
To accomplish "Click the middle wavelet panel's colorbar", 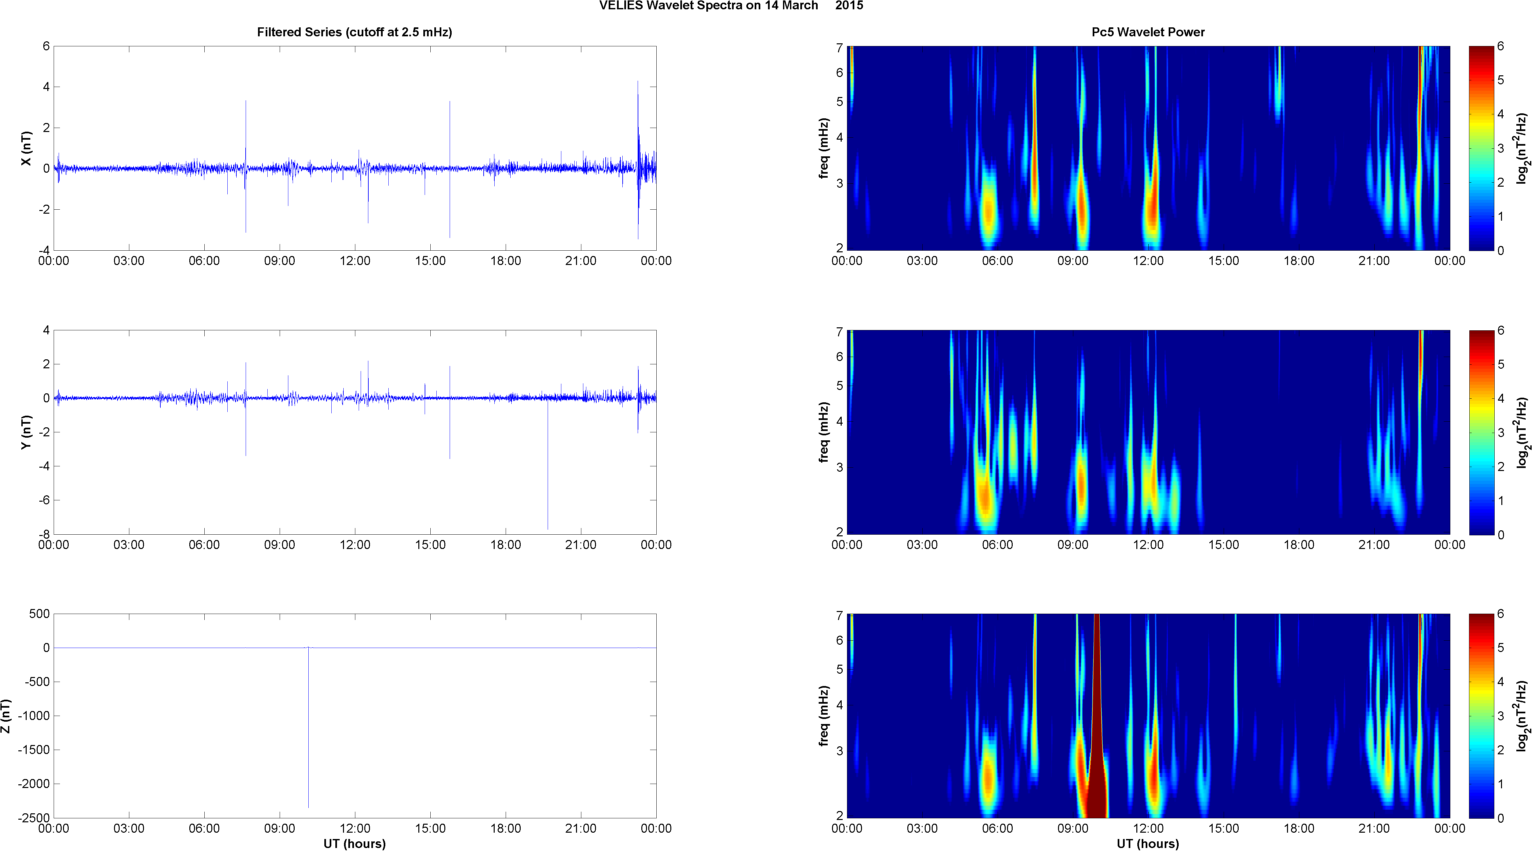I will tap(1481, 432).
